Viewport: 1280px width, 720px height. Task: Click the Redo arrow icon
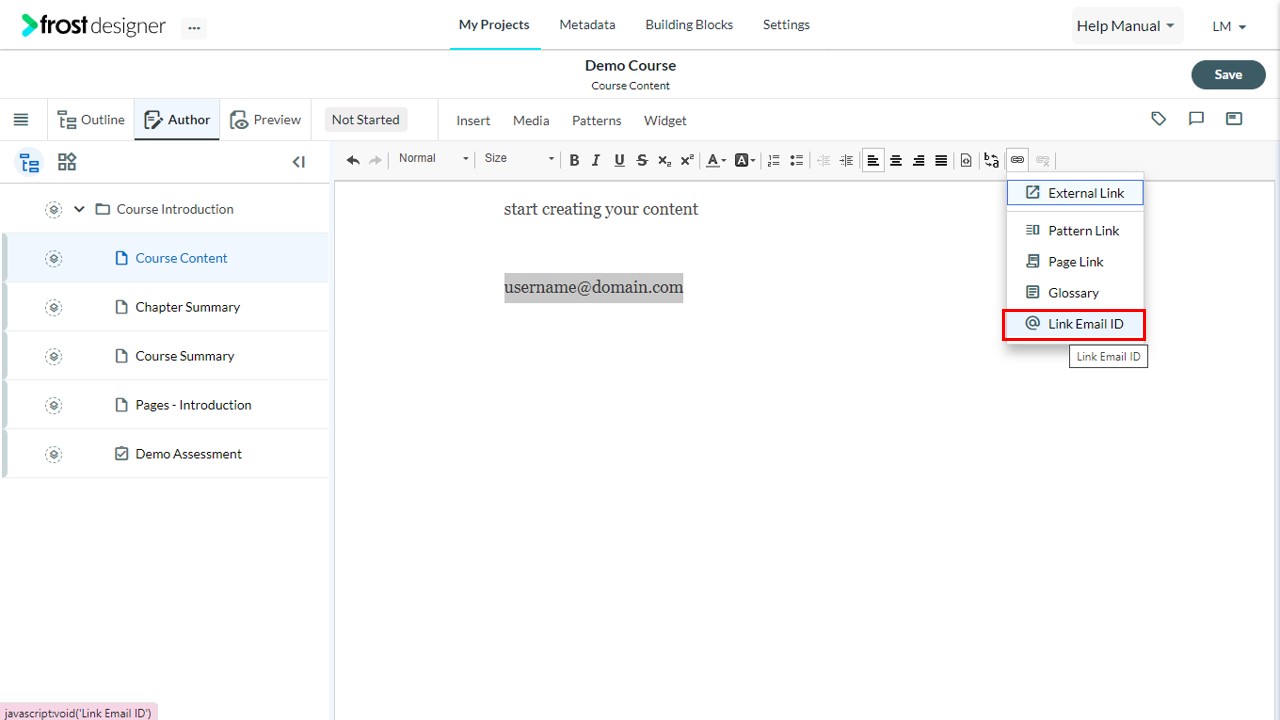click(x=376, y=160)
